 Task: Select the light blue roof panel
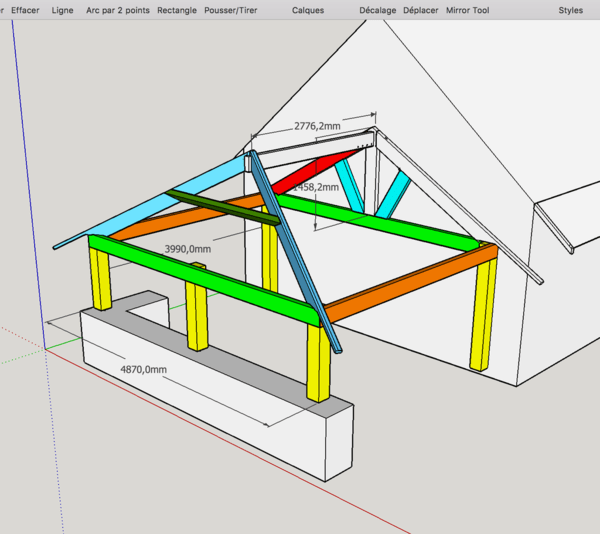coord(153,199)
